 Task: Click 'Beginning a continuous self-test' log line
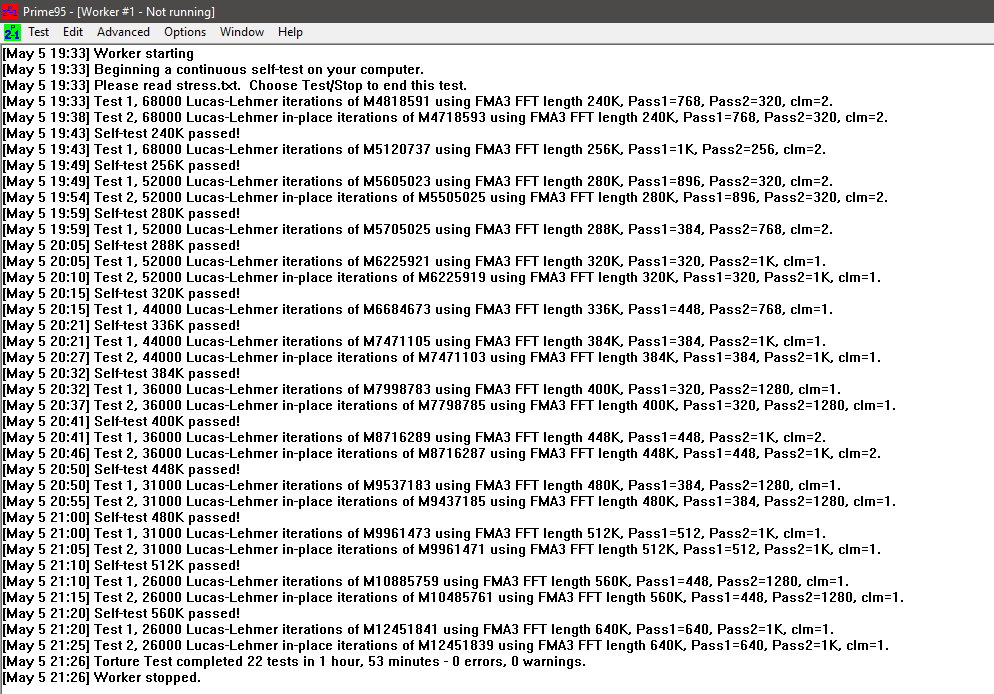pyautogui.click(x=213, y=69)
